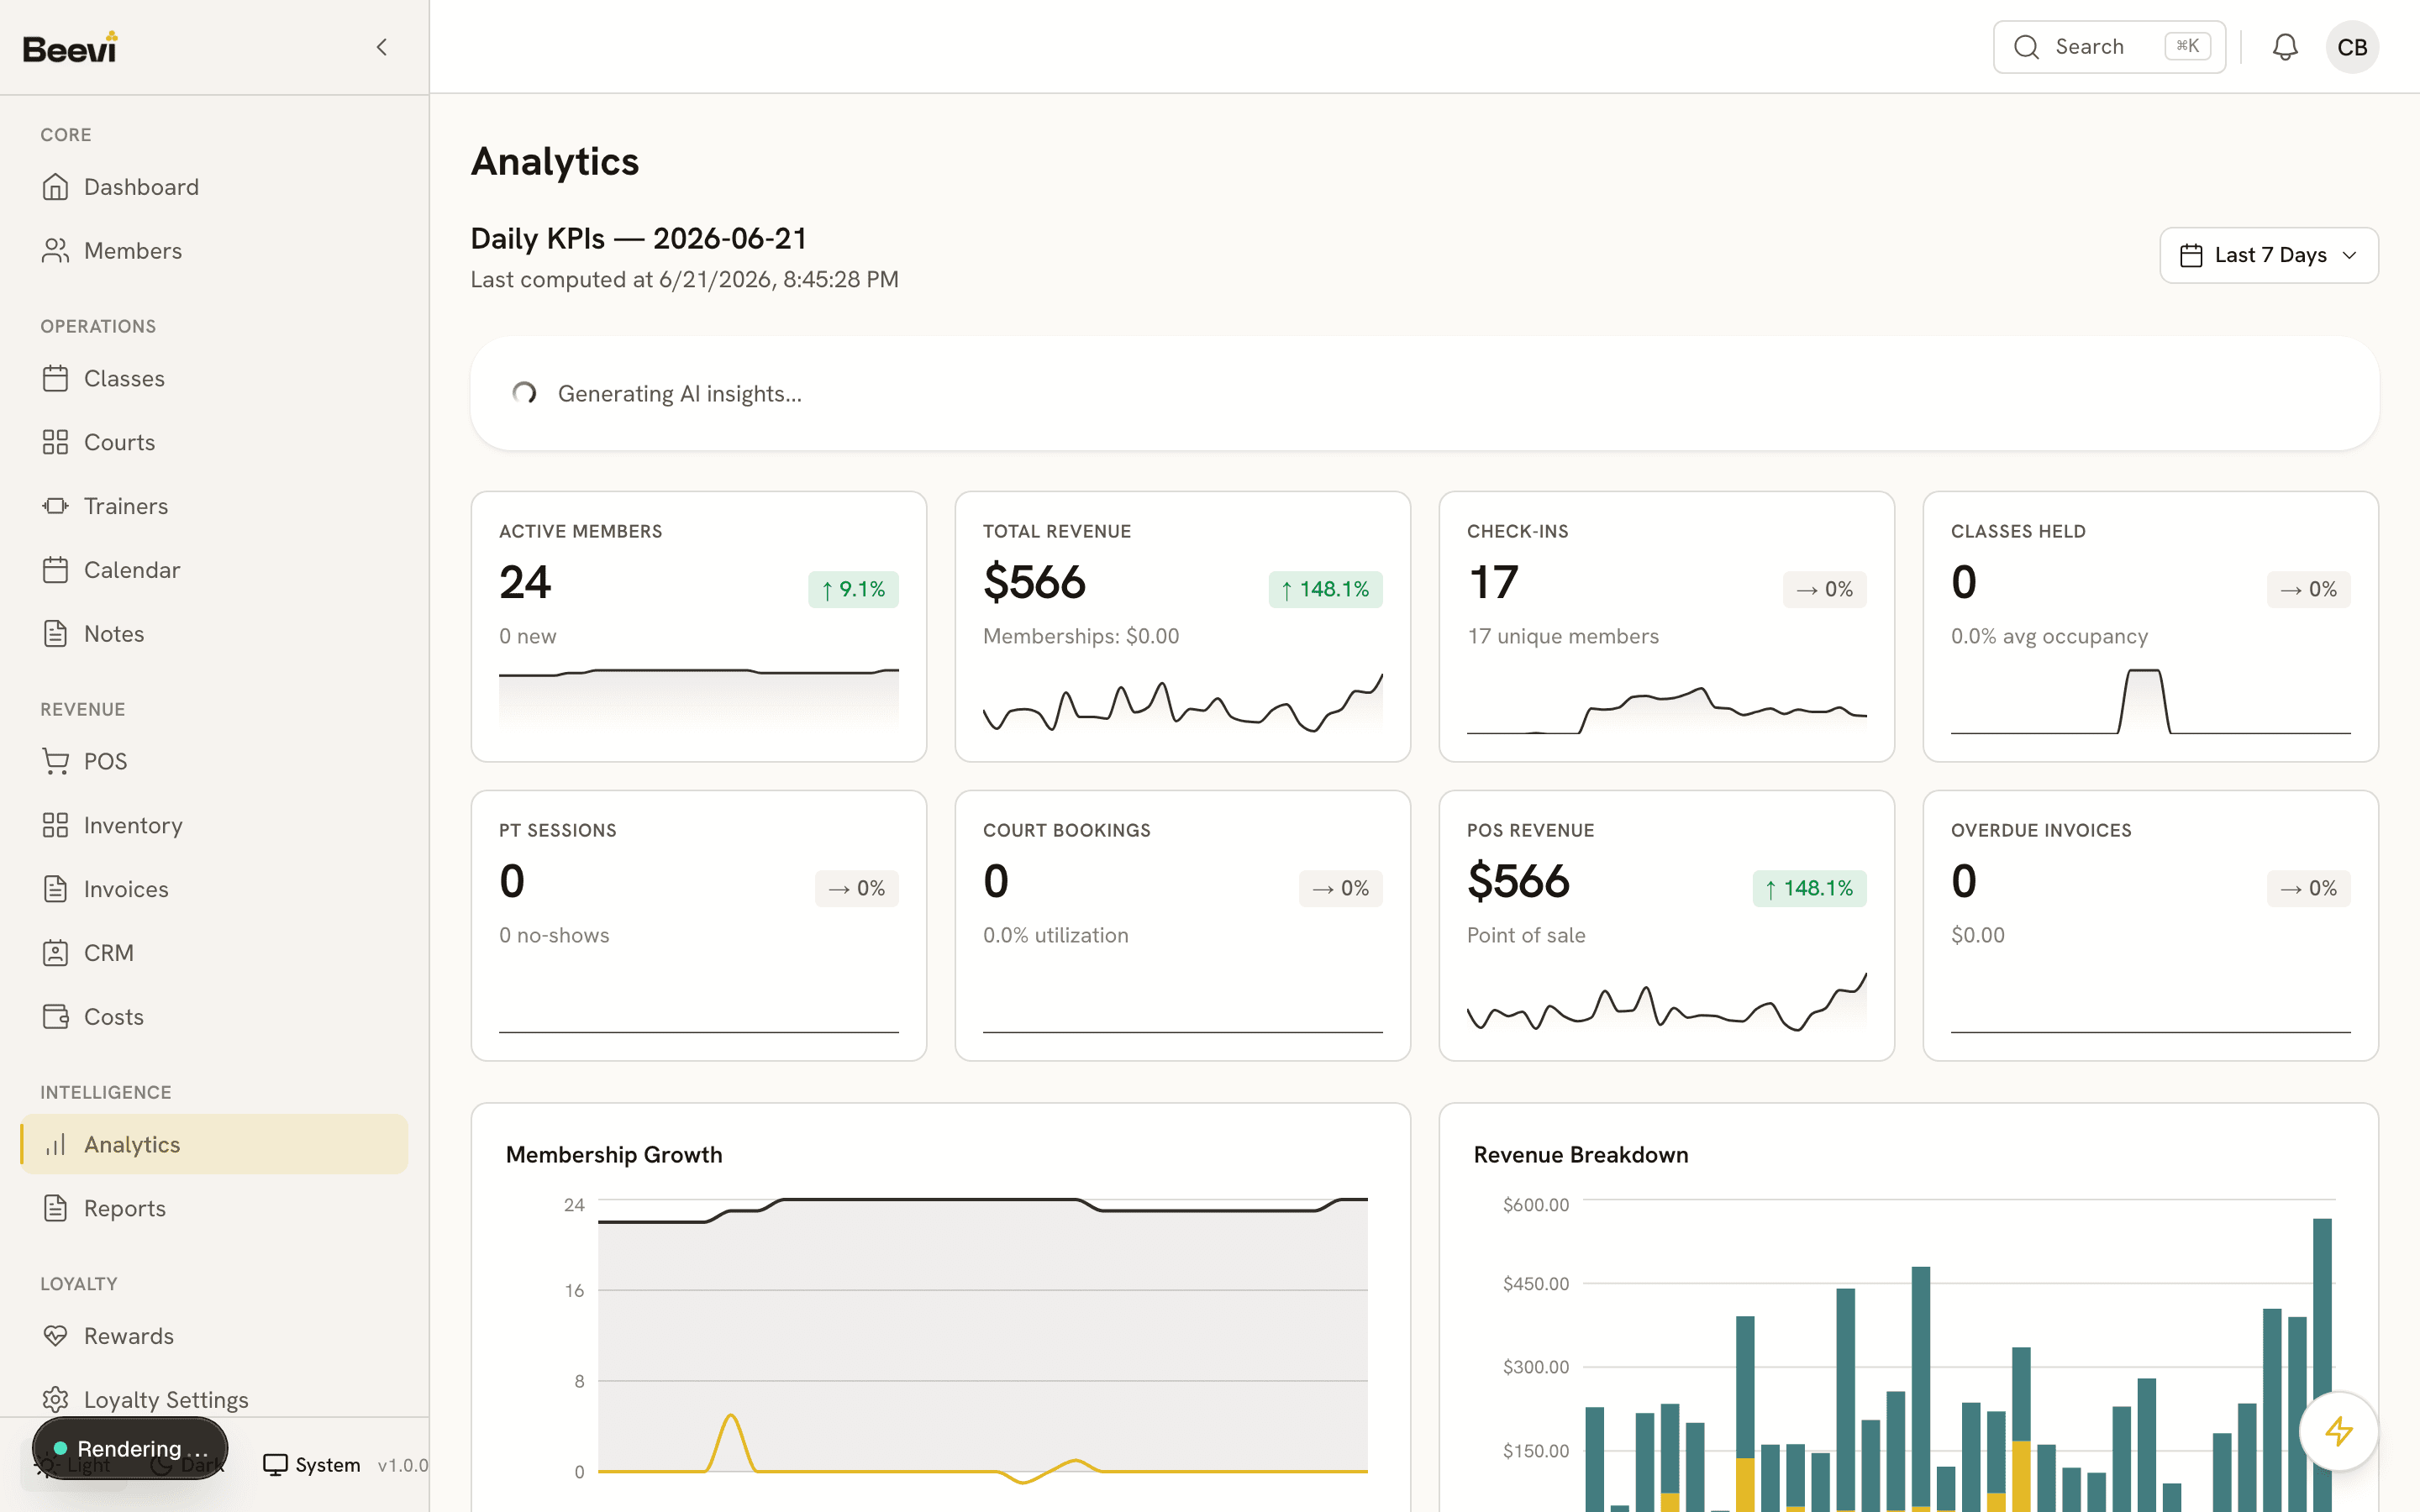Click the v1.0.0 version label
This screenshot has width=2420, height=1512.
coord(402,1465)
